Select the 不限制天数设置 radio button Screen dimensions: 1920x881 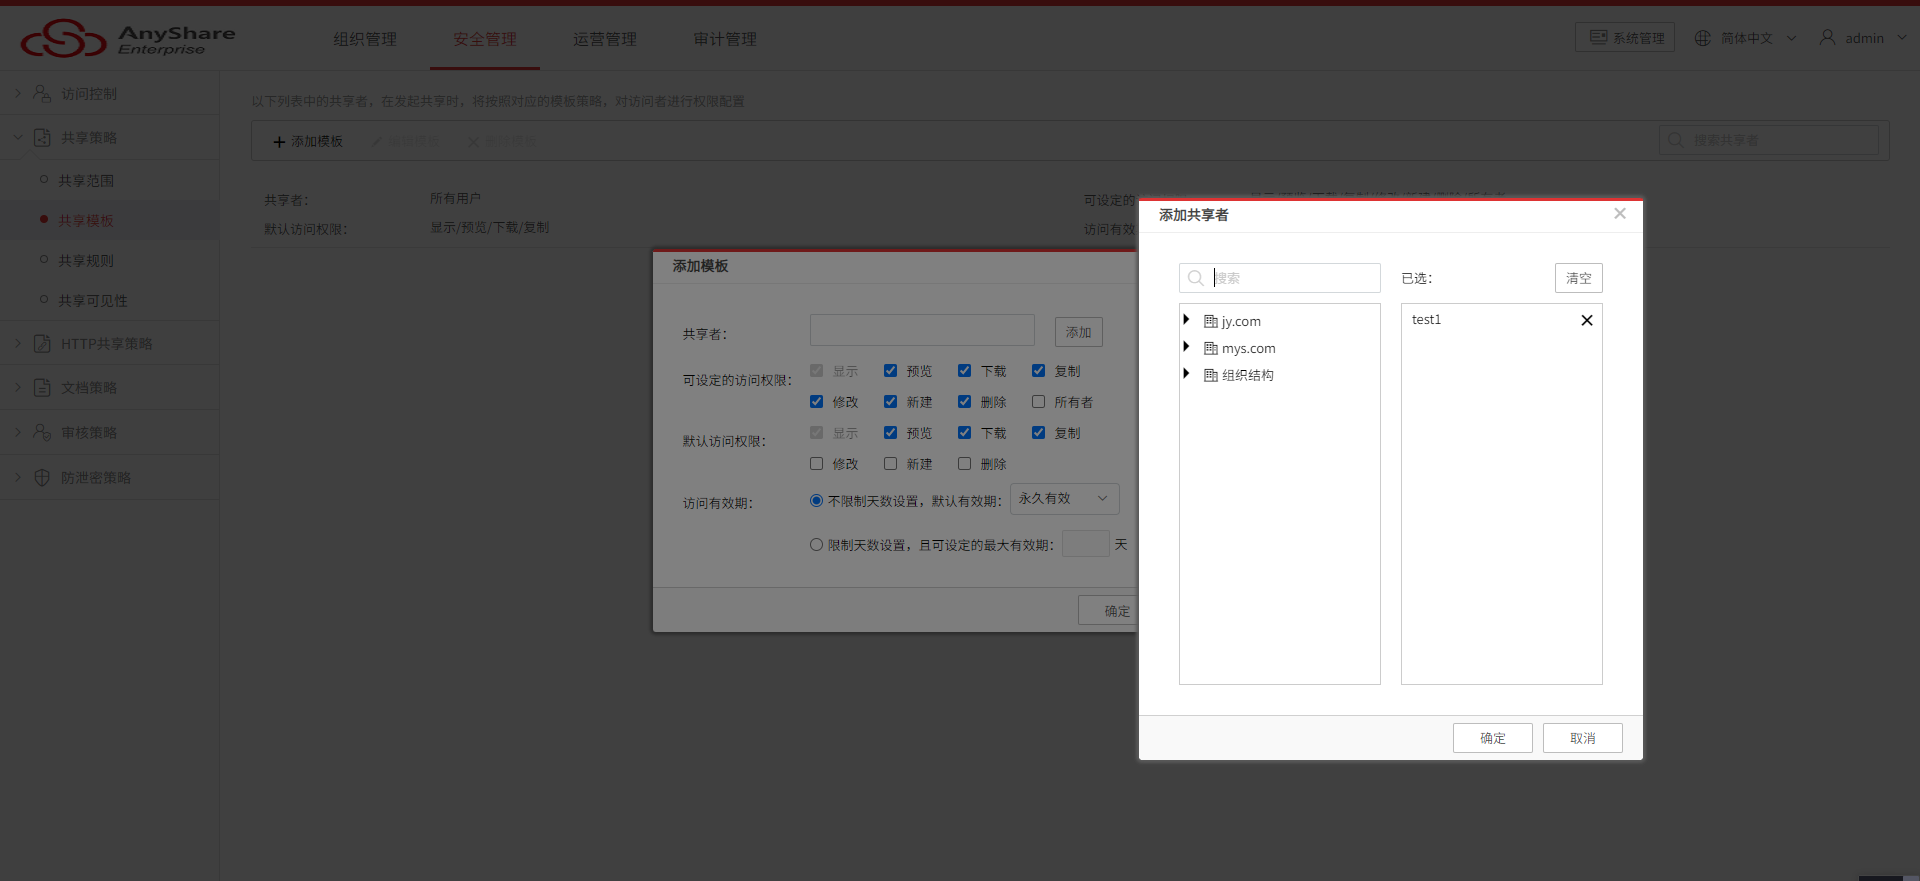(x=816, y=501)
